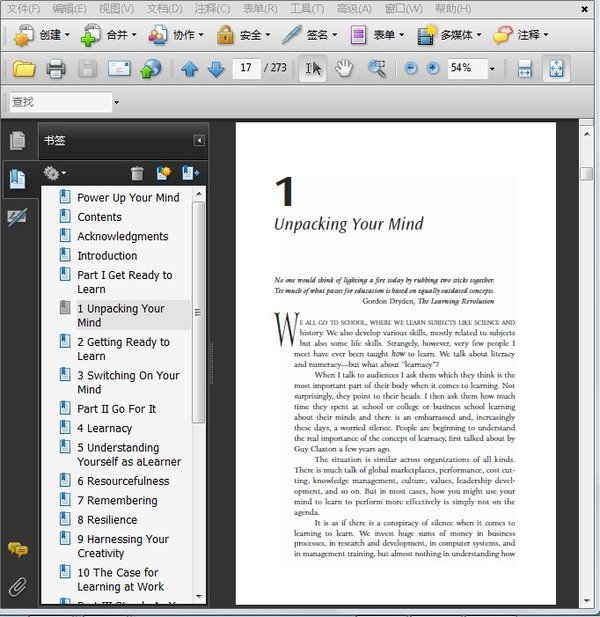Image resolution: width=600 pixels, height=617 pixels.
Task: Open the View (视图) menu
Action: pos(116,9)
